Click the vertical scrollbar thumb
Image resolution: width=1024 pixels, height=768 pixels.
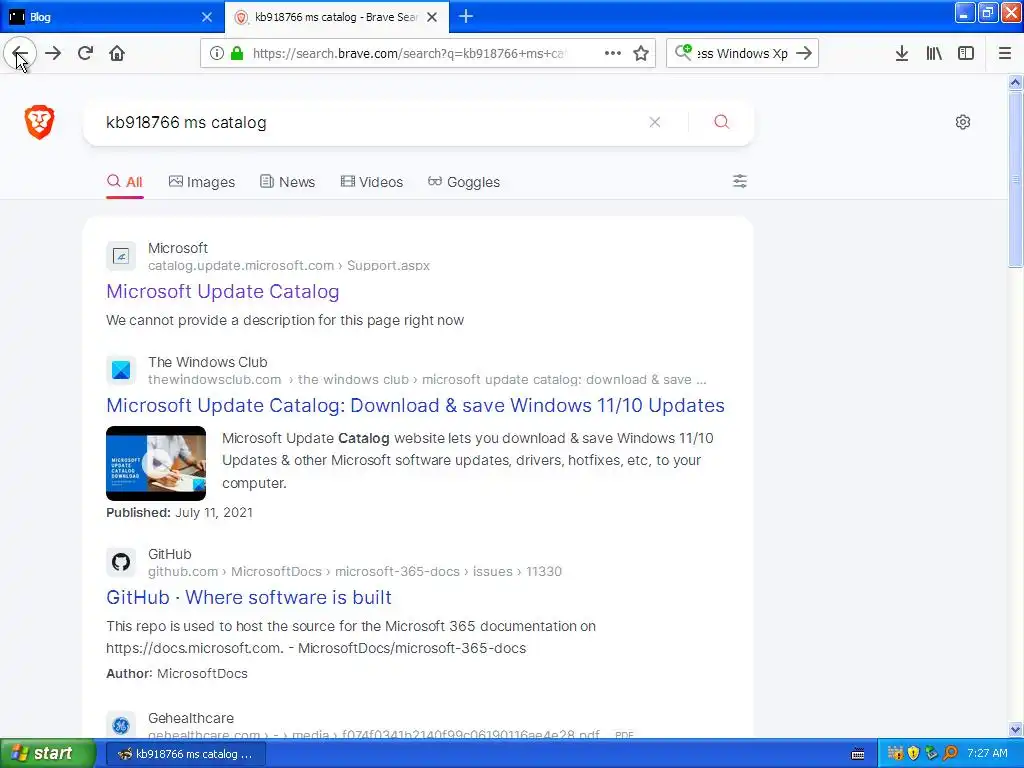(x=1015, y=180)
